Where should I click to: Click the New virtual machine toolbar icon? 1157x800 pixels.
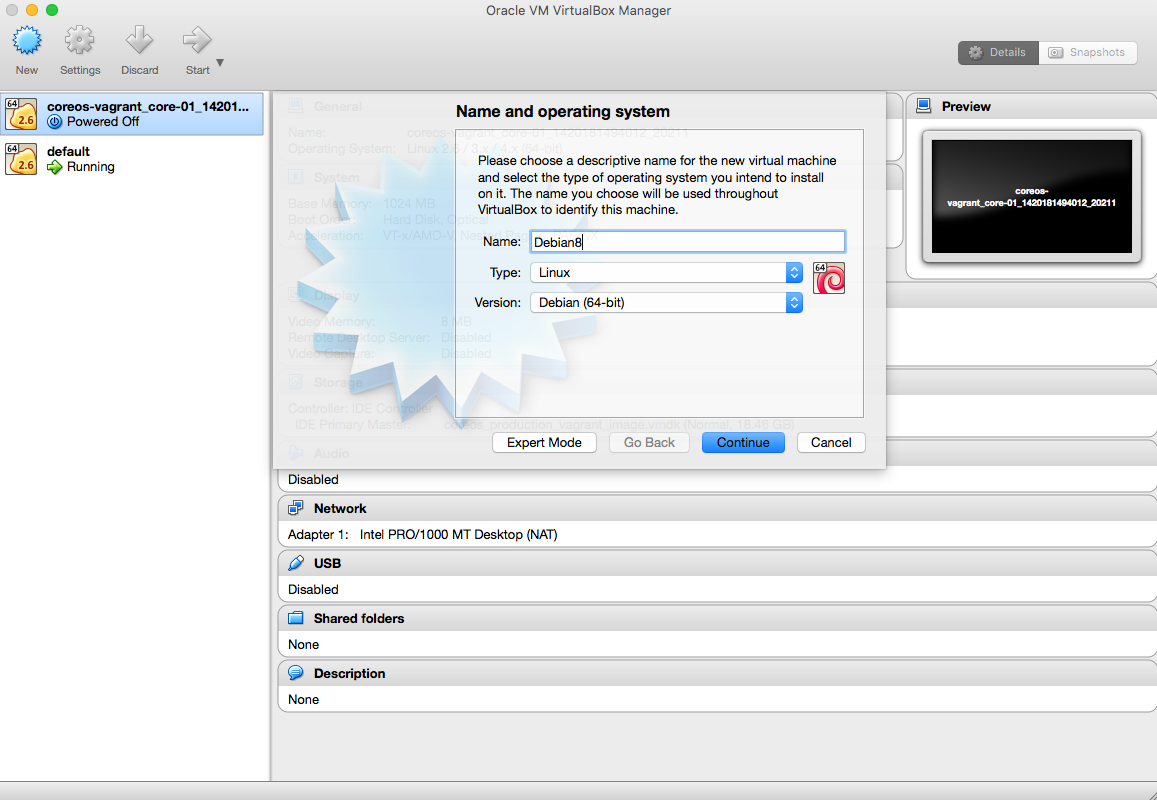(x=27, y=41)
